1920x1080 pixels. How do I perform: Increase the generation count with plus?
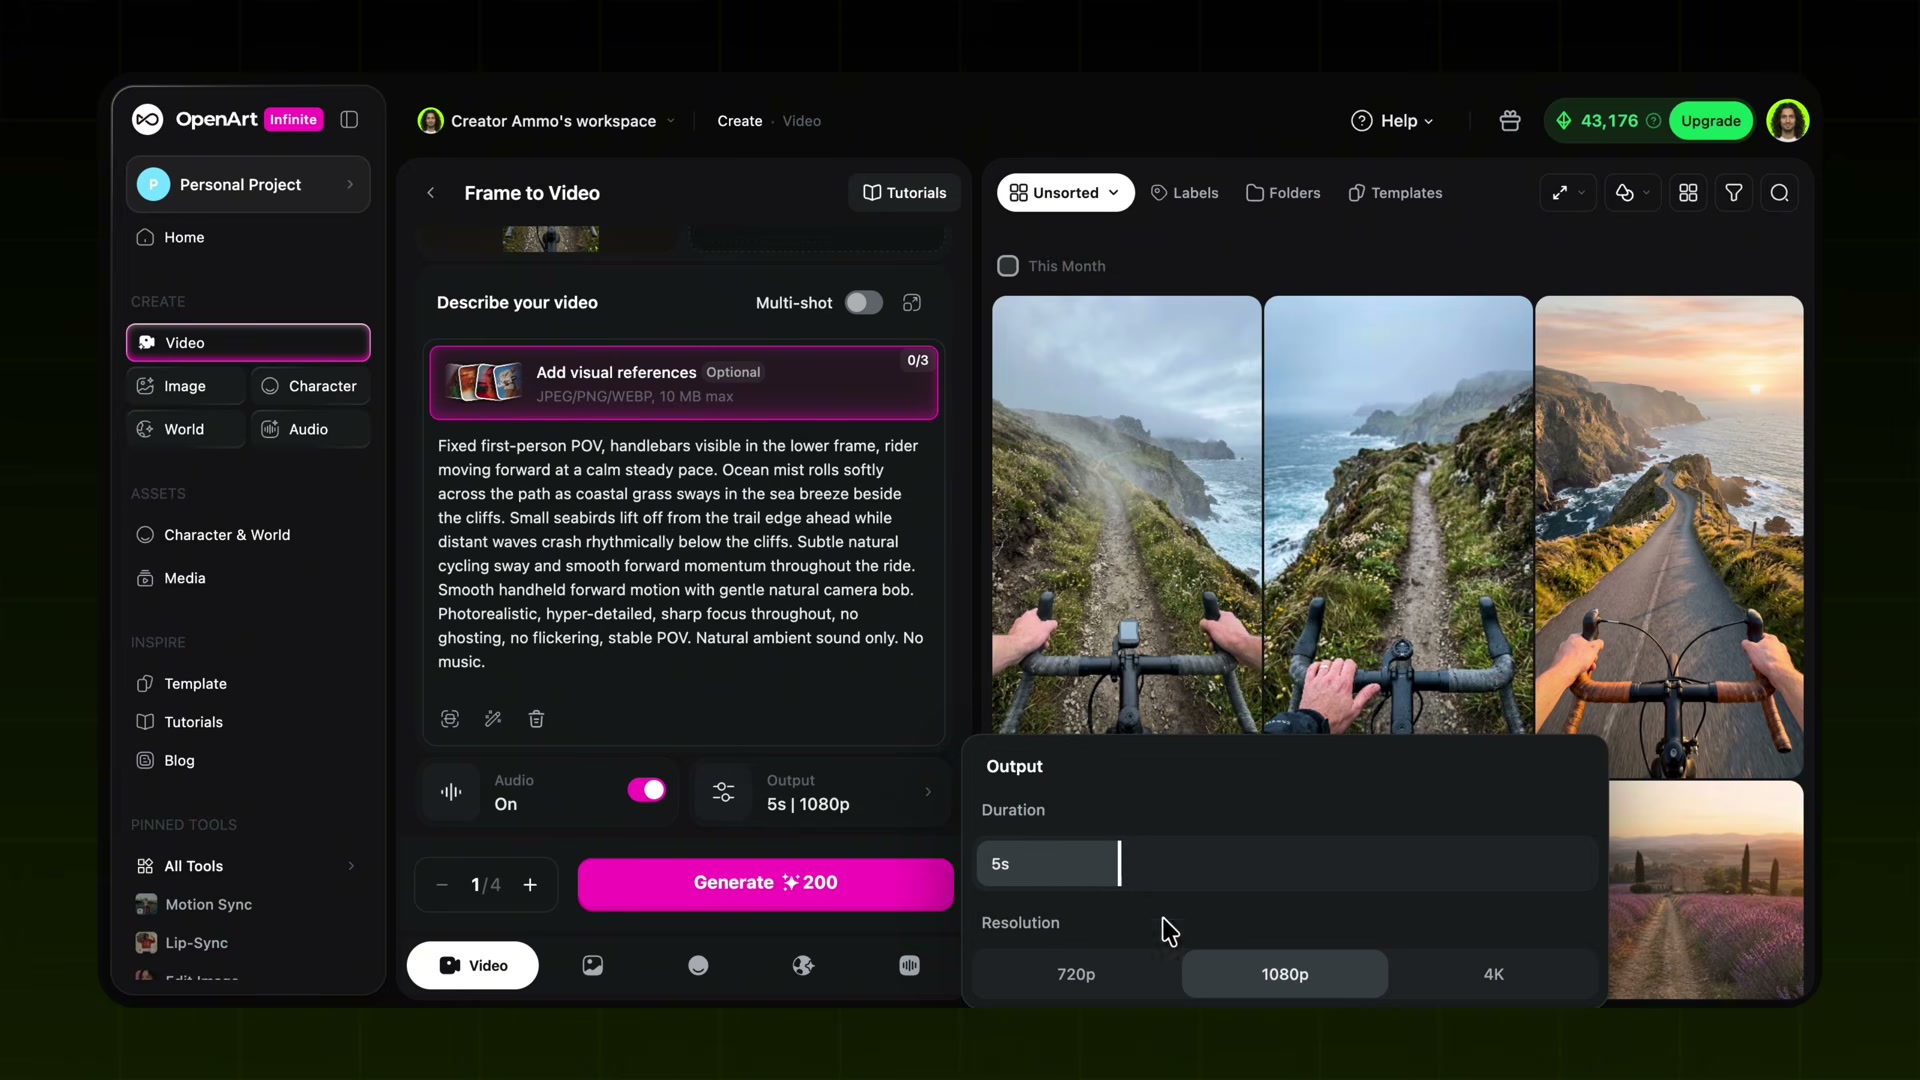point(530,885)
